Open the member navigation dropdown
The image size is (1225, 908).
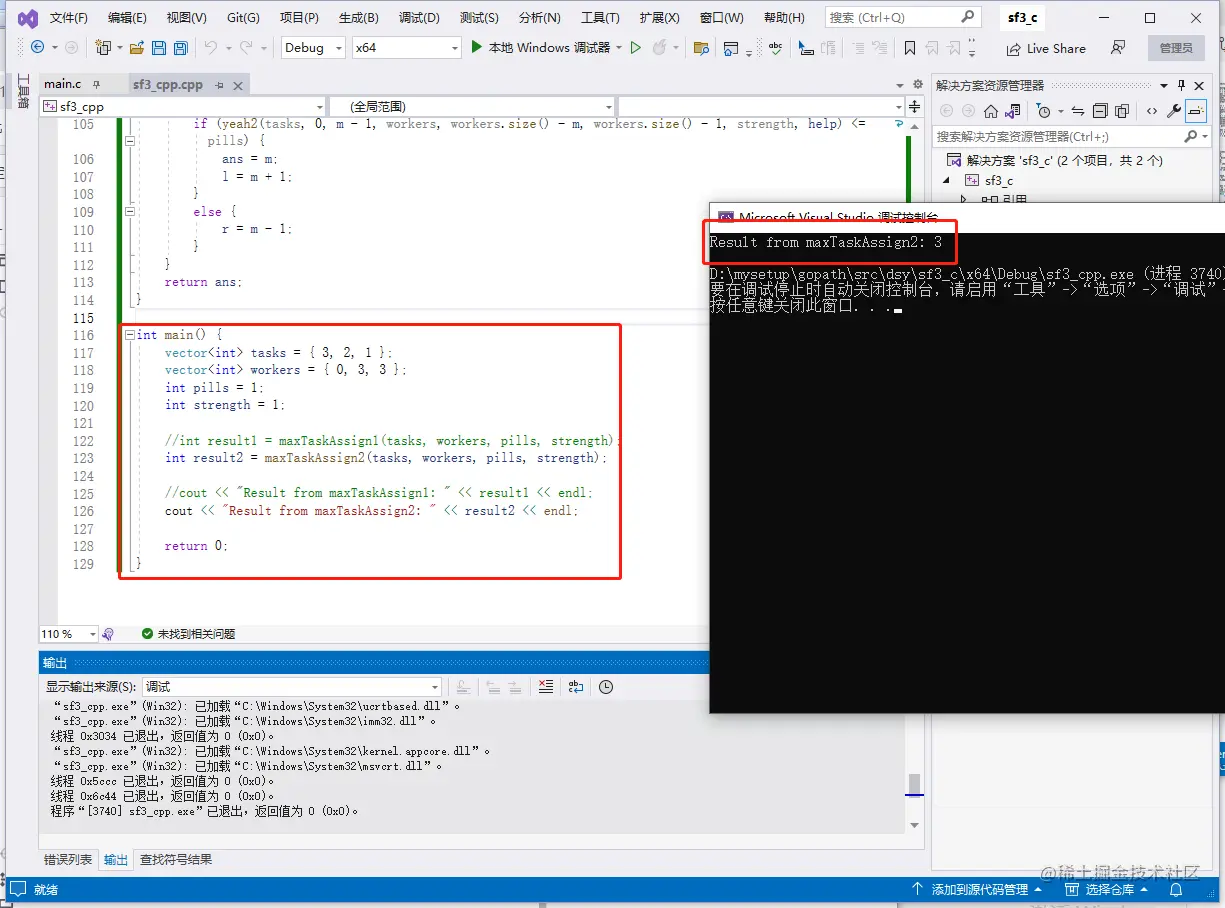click(x=761, y=106)
